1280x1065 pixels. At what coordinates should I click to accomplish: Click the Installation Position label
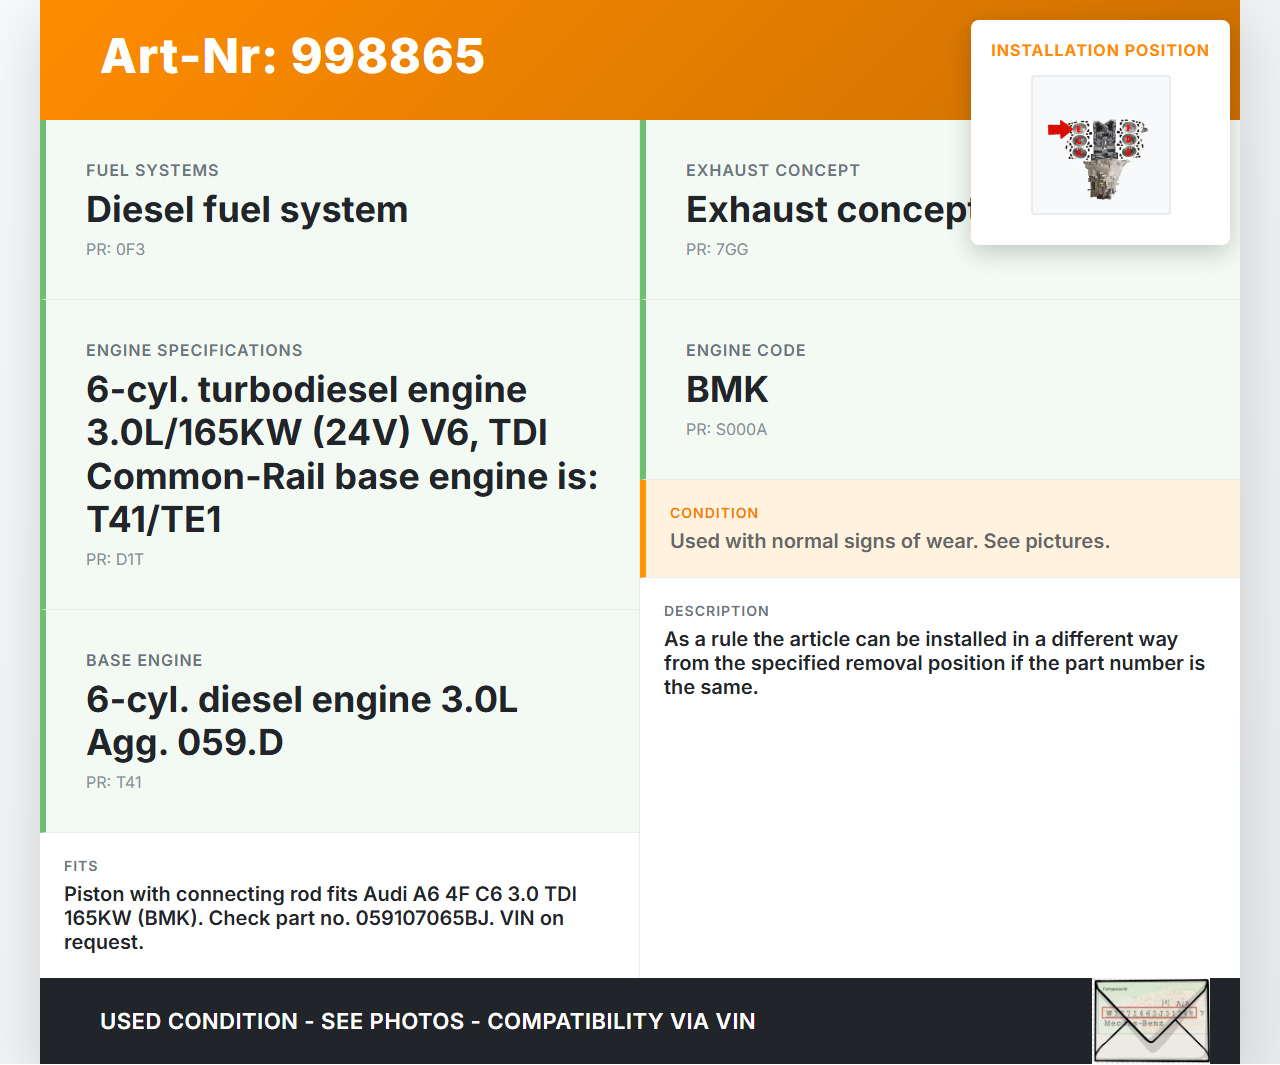click(1099, 50)
